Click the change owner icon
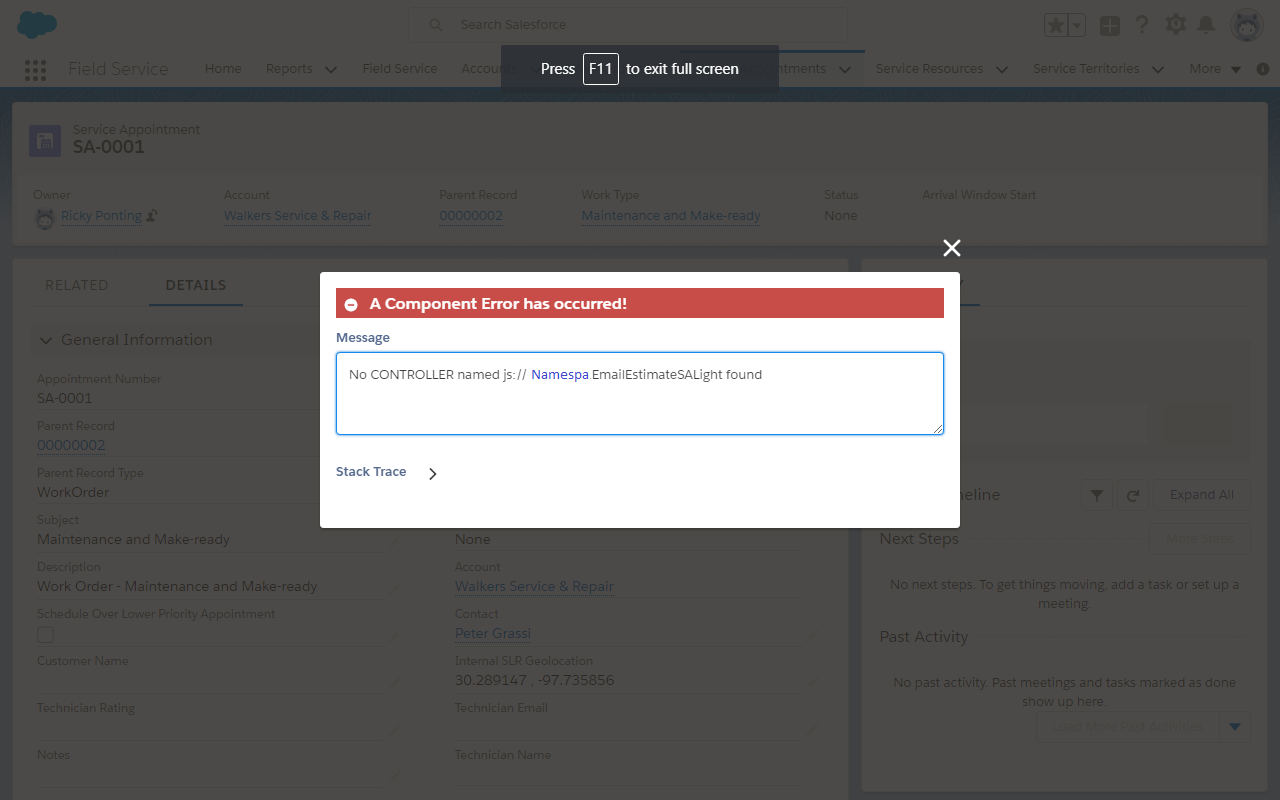This screenshot has height=800, width=1280. [x=152, y=216]
